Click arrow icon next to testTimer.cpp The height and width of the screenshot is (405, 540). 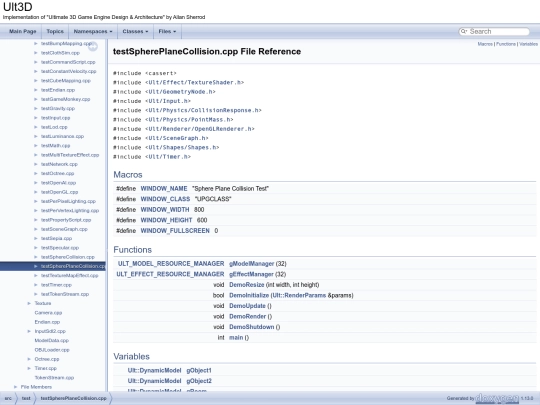(36, 285)
